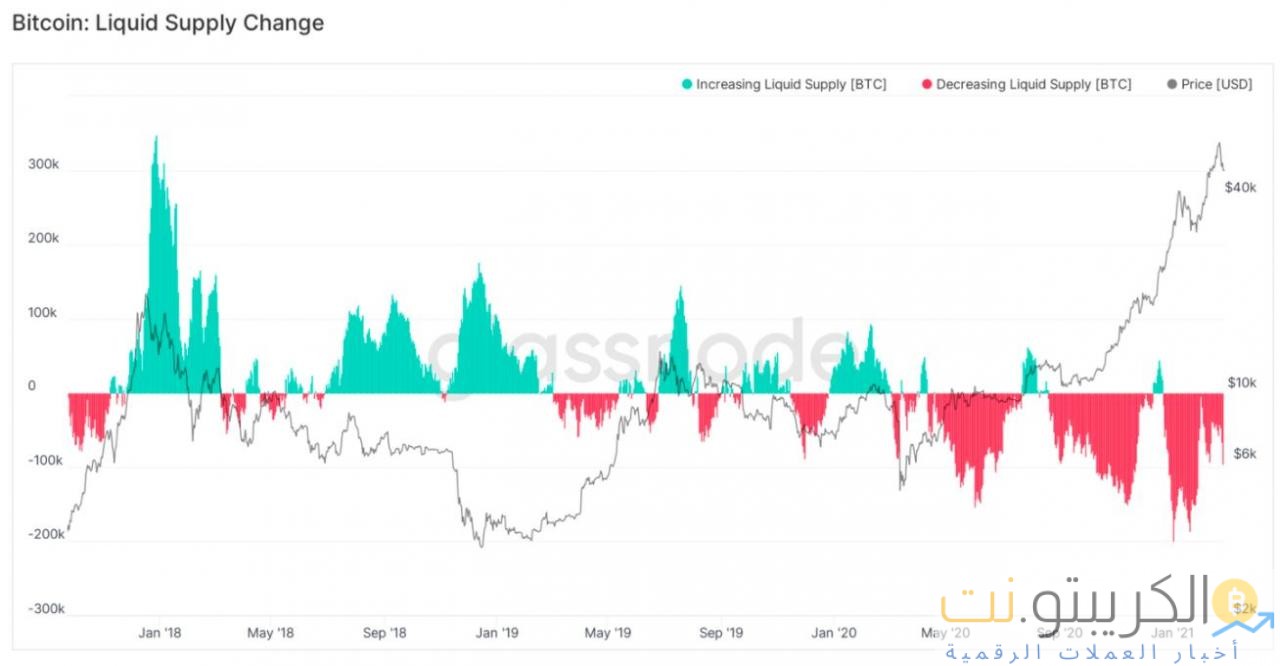The image size is (1280, 666).
Task: Toggle the Increasing Liquid Supply [BTC] series label
Action: click(791, 85)
